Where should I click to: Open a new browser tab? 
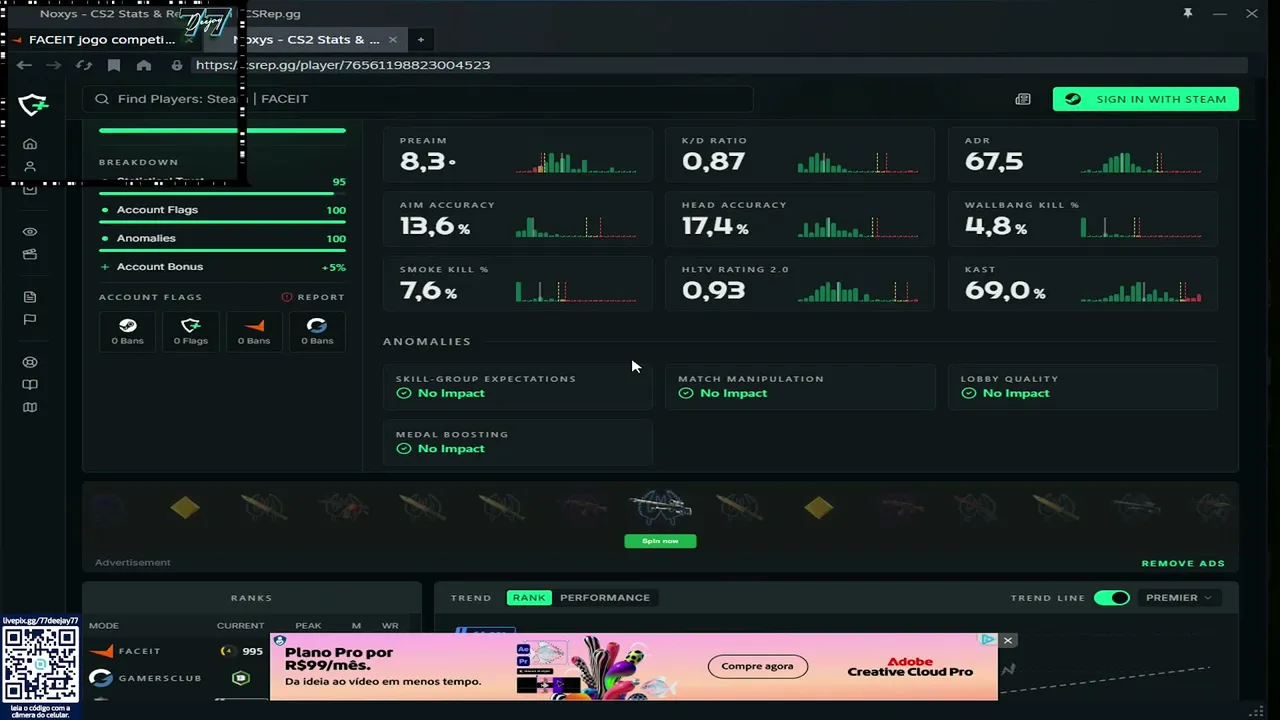click(x=421, y=40)
